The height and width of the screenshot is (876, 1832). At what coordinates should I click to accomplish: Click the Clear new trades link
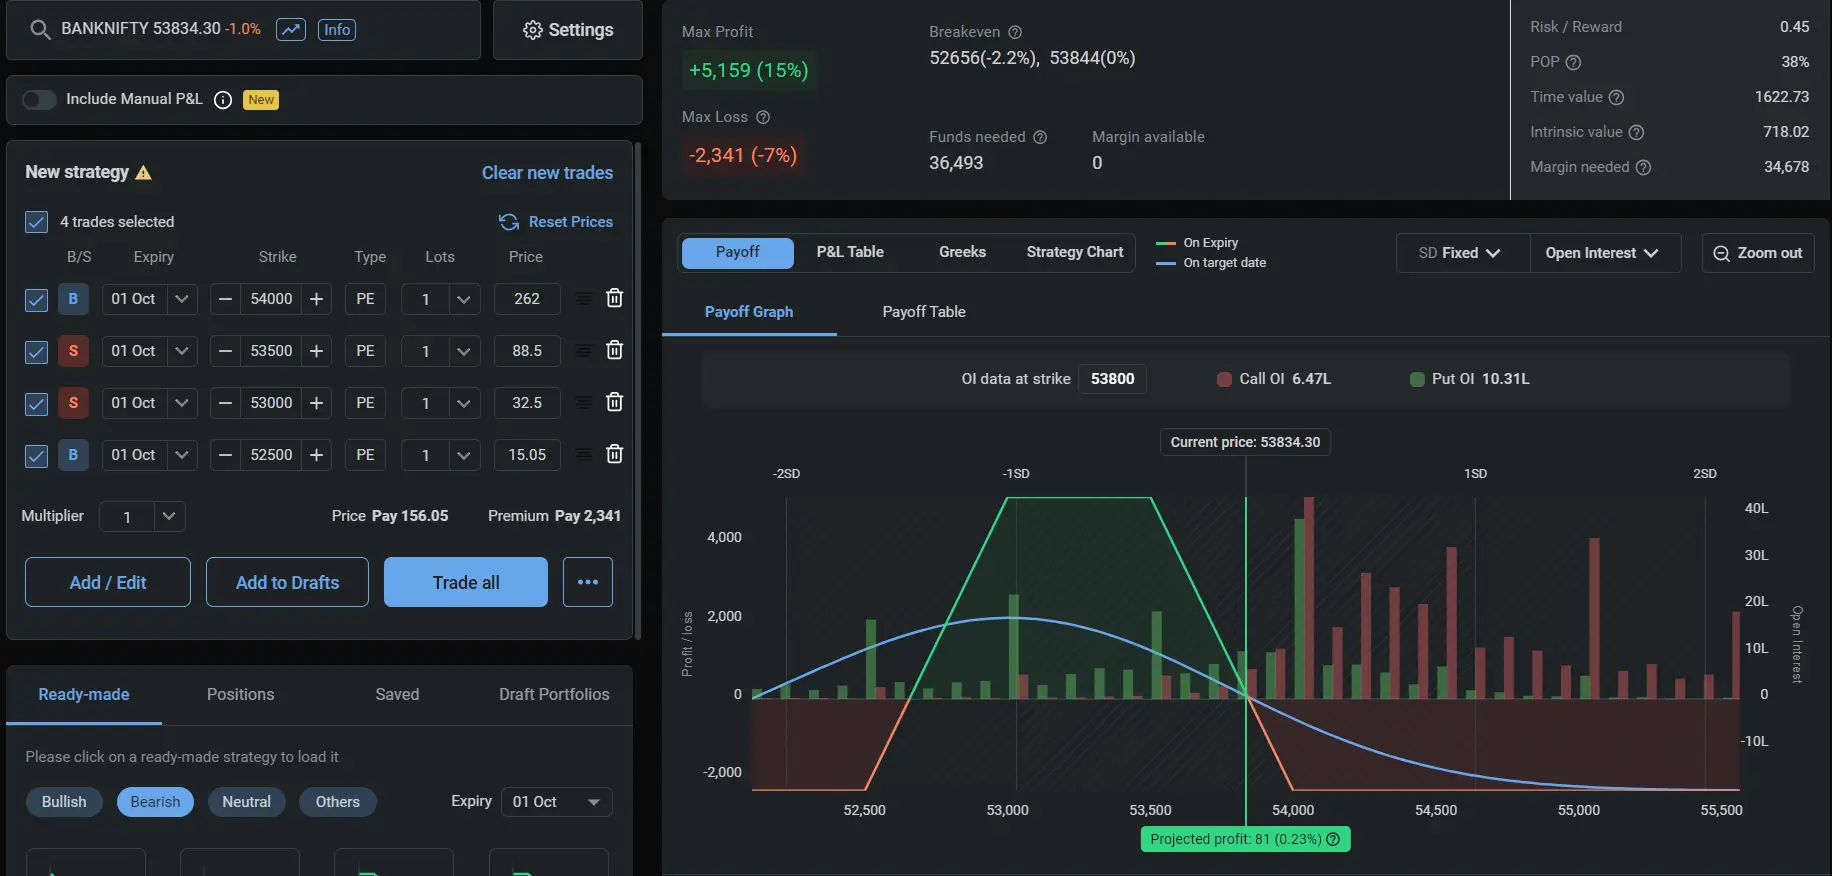pos(547,173)
